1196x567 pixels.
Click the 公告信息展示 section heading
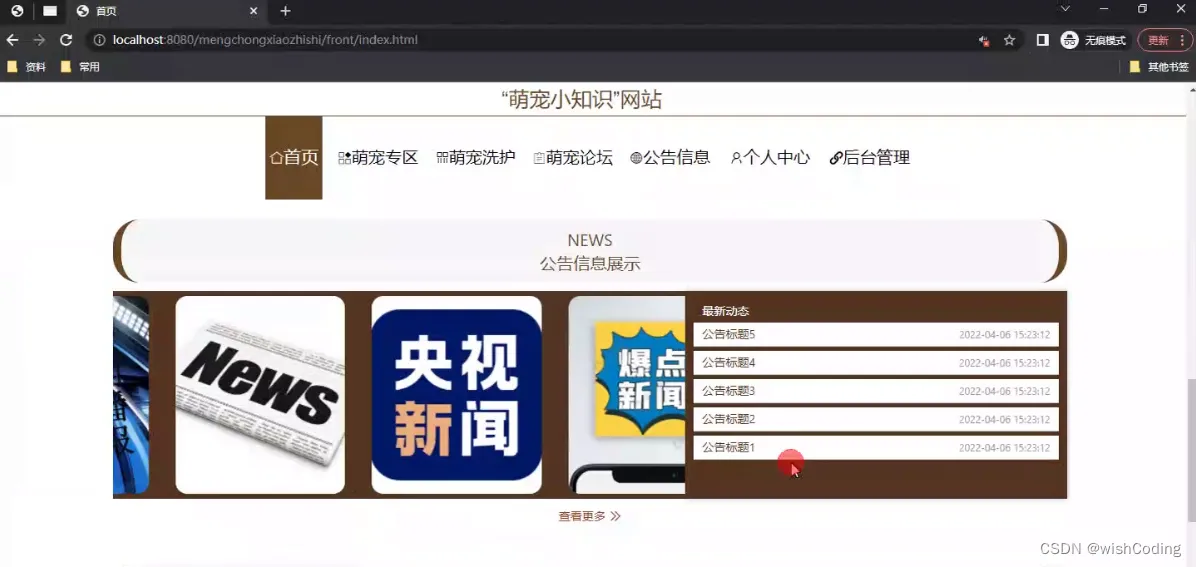pos(590,264)
